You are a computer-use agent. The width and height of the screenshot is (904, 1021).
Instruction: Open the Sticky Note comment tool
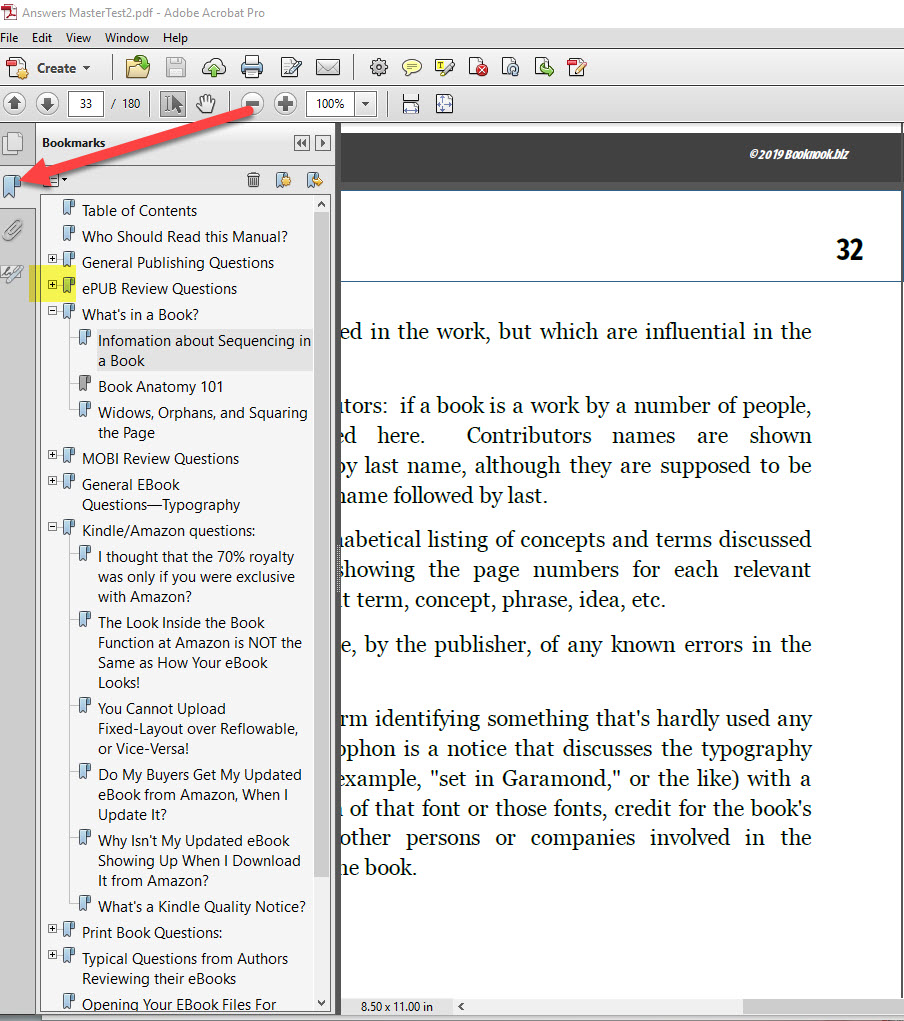point(411,67)
